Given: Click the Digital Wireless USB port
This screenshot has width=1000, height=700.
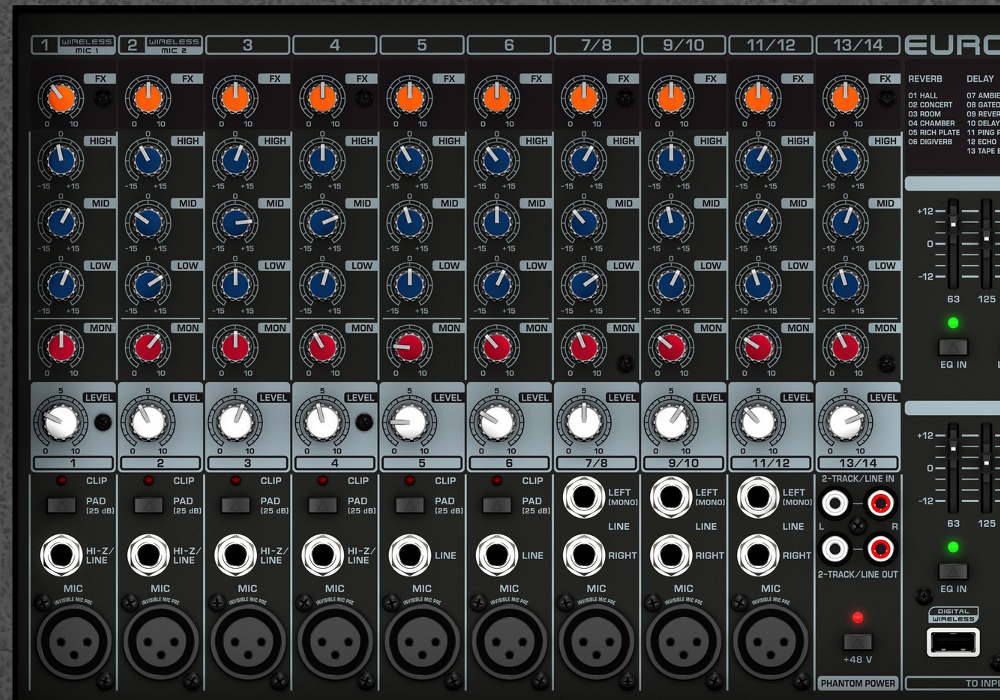Looking at the screenshot, I should (x=952, y=641).
